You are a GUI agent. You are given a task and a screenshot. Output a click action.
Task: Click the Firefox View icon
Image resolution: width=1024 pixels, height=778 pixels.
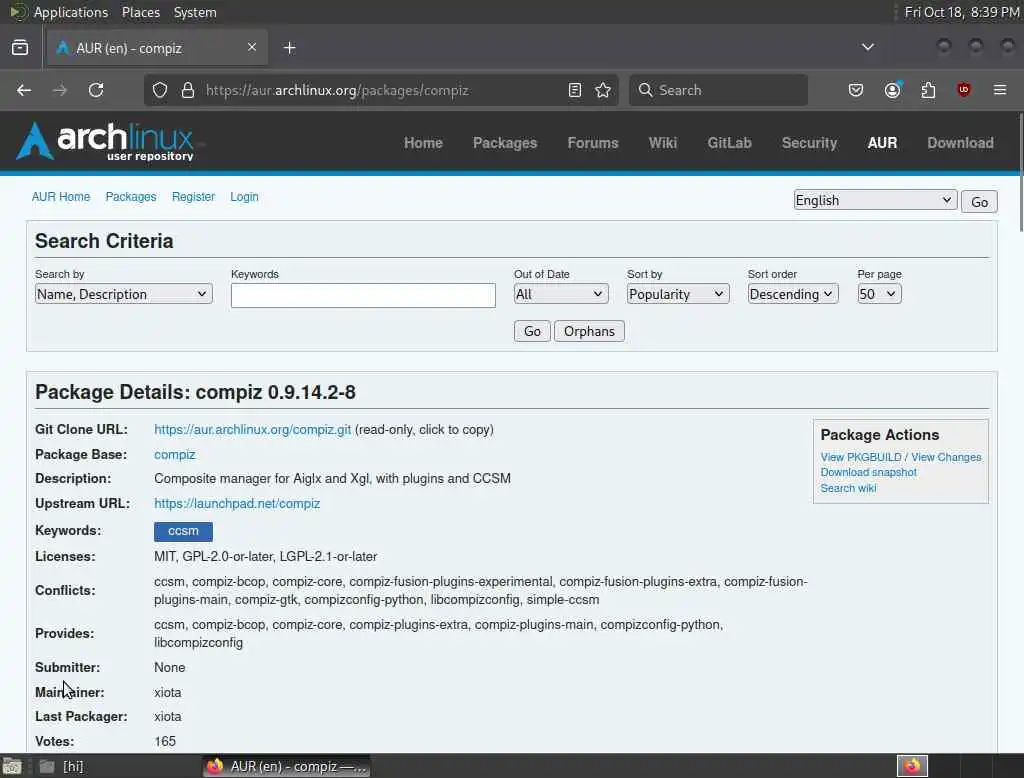(20, 48)
